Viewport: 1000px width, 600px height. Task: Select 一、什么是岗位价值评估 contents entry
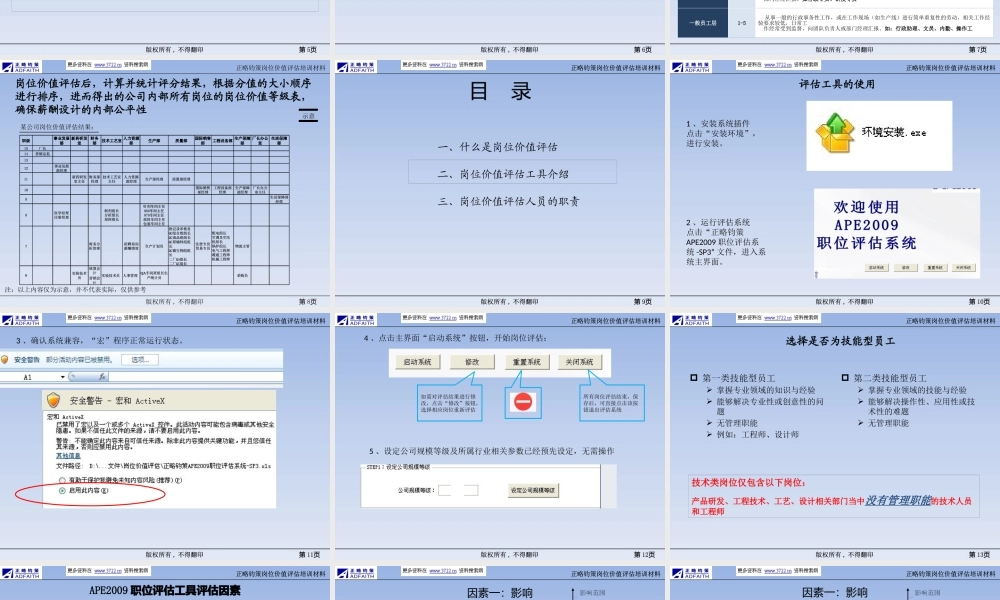click(497, 147)
